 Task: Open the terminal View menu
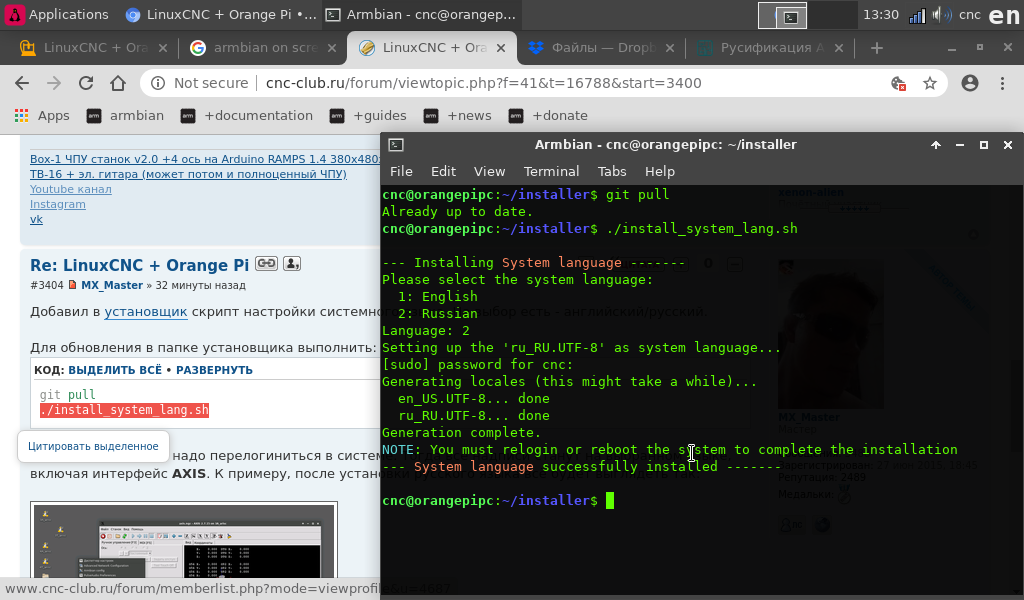pyautogui.click(x=489, y=171)
